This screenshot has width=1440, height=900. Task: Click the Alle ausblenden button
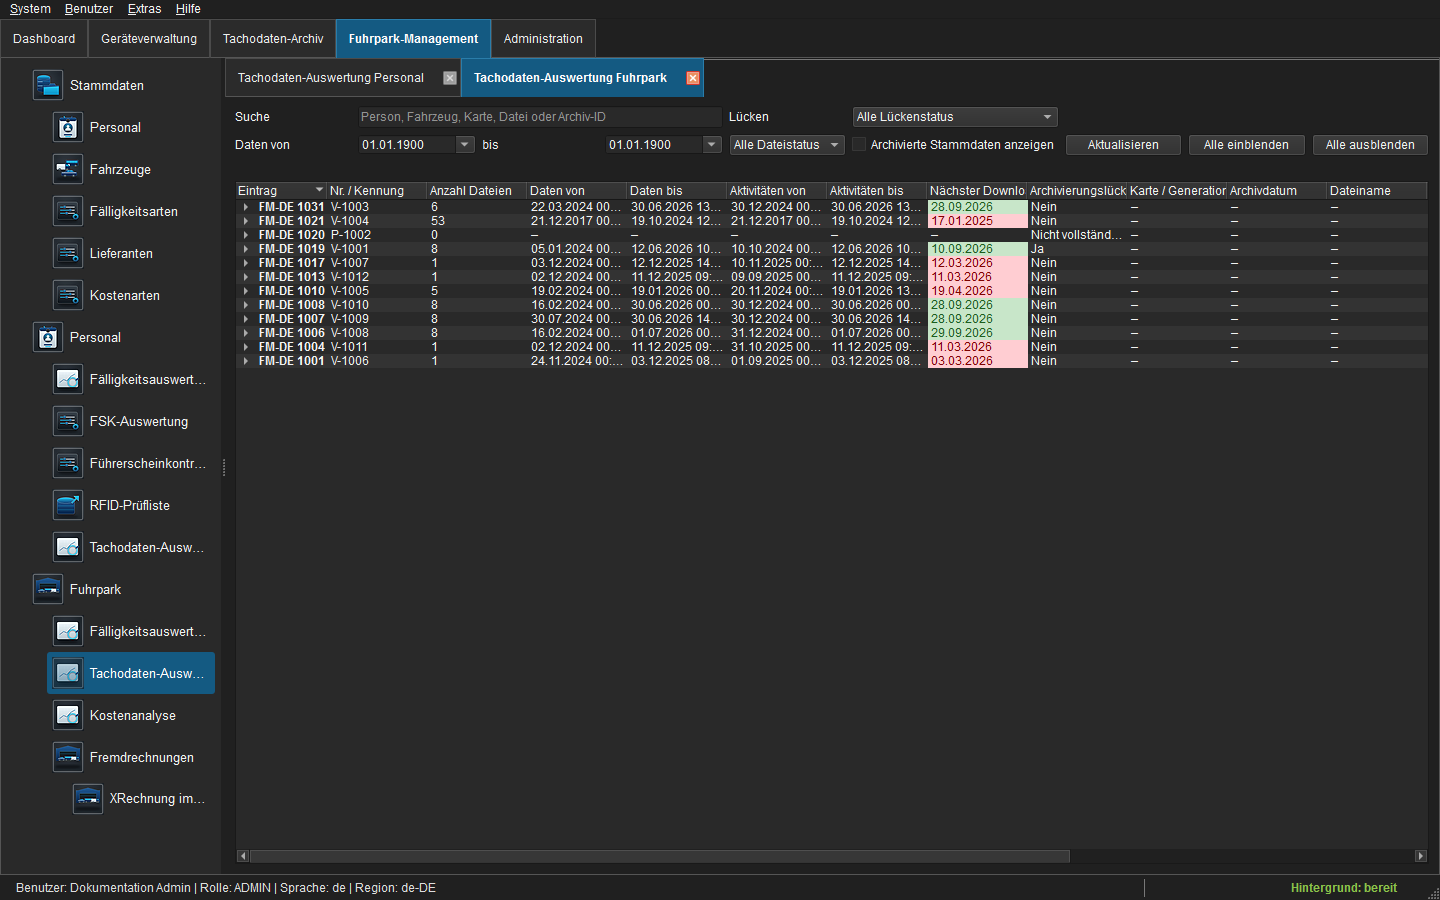point(1370,145)
